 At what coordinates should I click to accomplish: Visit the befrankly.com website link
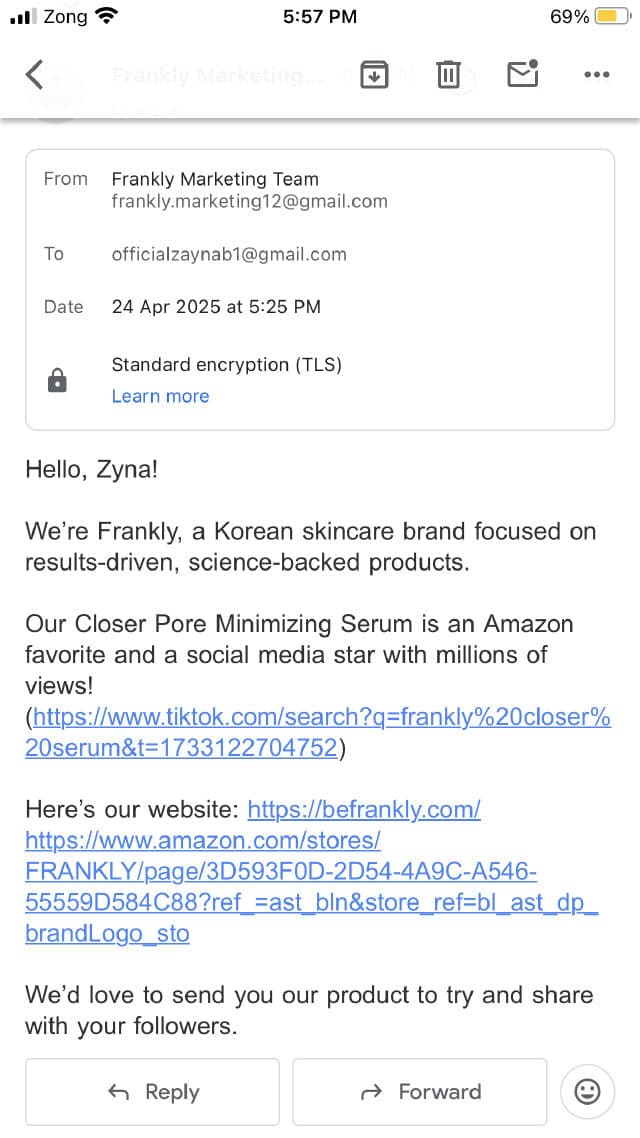(364, 809)
